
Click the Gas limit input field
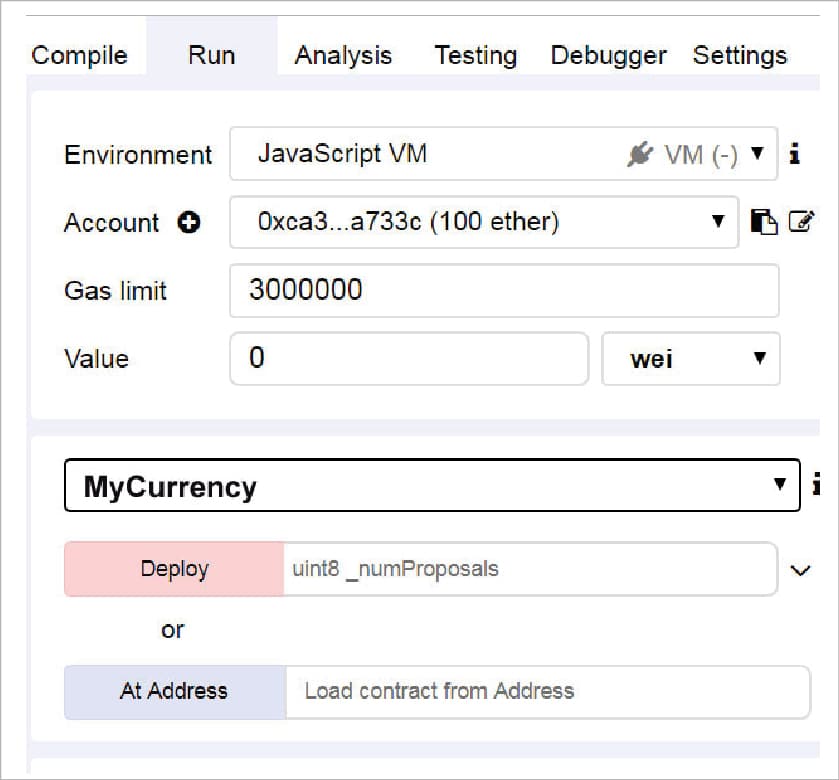[503, 291]
